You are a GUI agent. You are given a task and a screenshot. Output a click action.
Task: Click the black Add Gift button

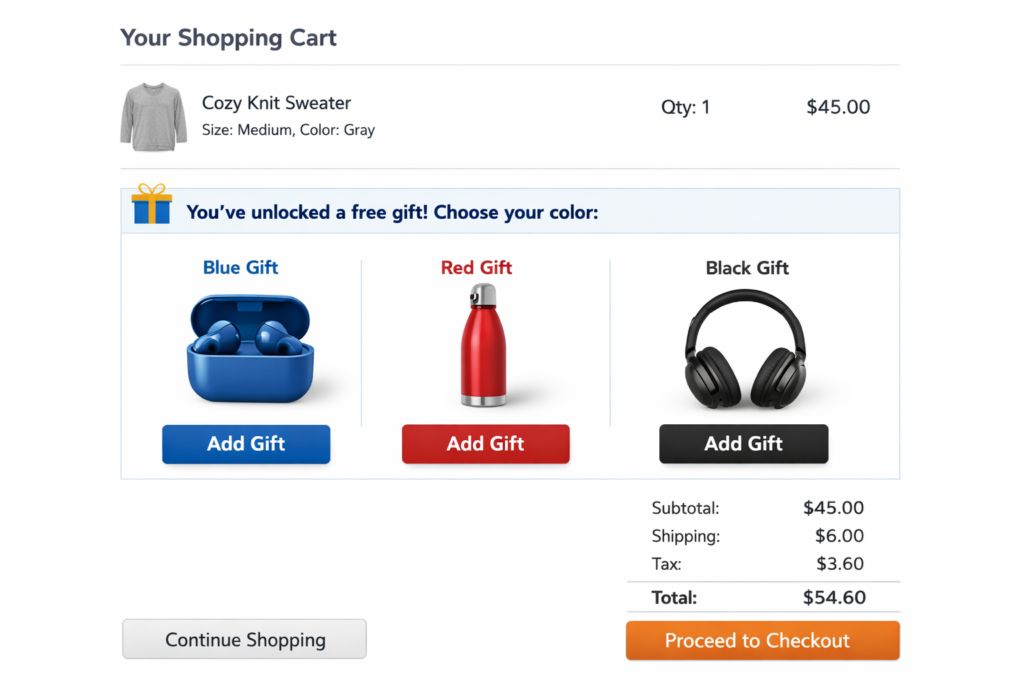pos(743,444)
